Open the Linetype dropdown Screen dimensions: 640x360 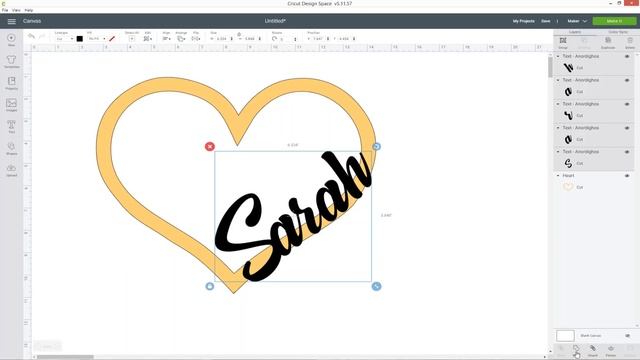64,39
